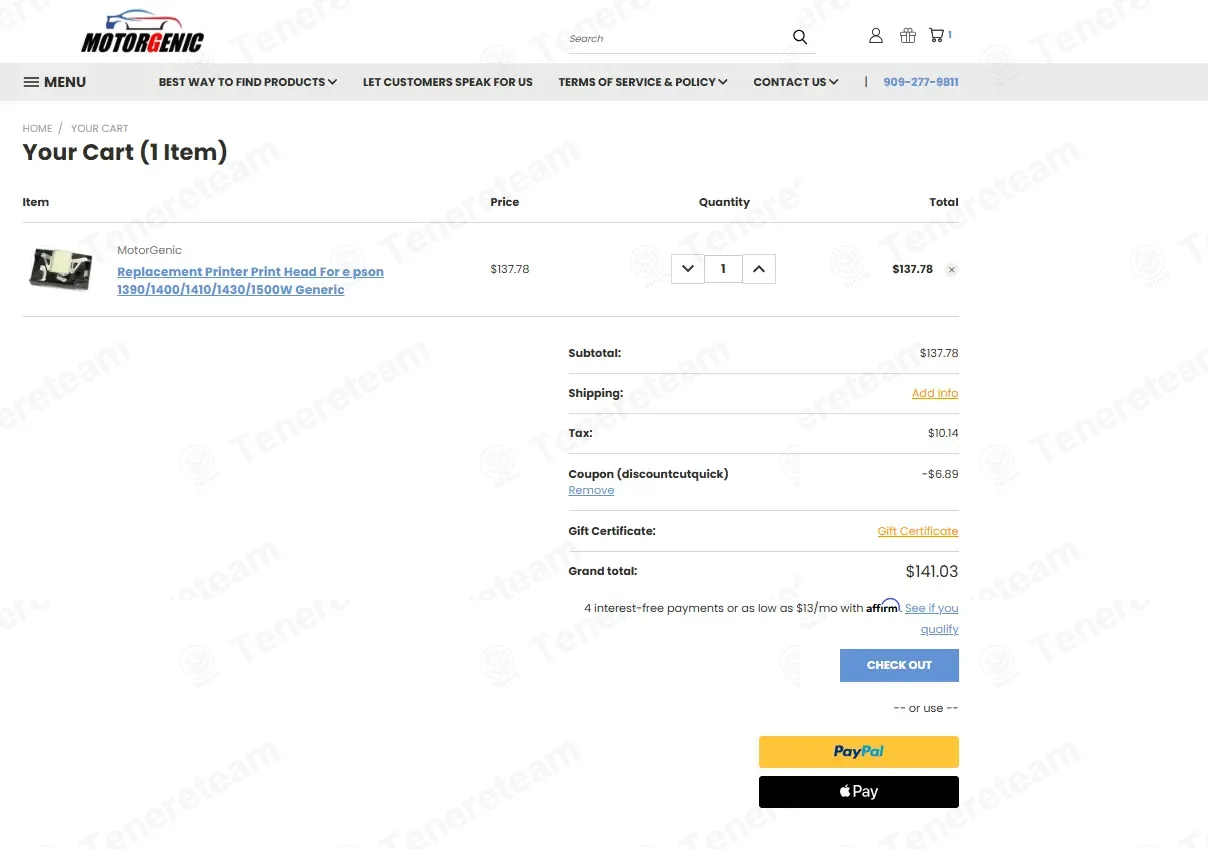Click the search input field
The height and width of the screenshot is (849, 1208).
(x=678, y=38)
